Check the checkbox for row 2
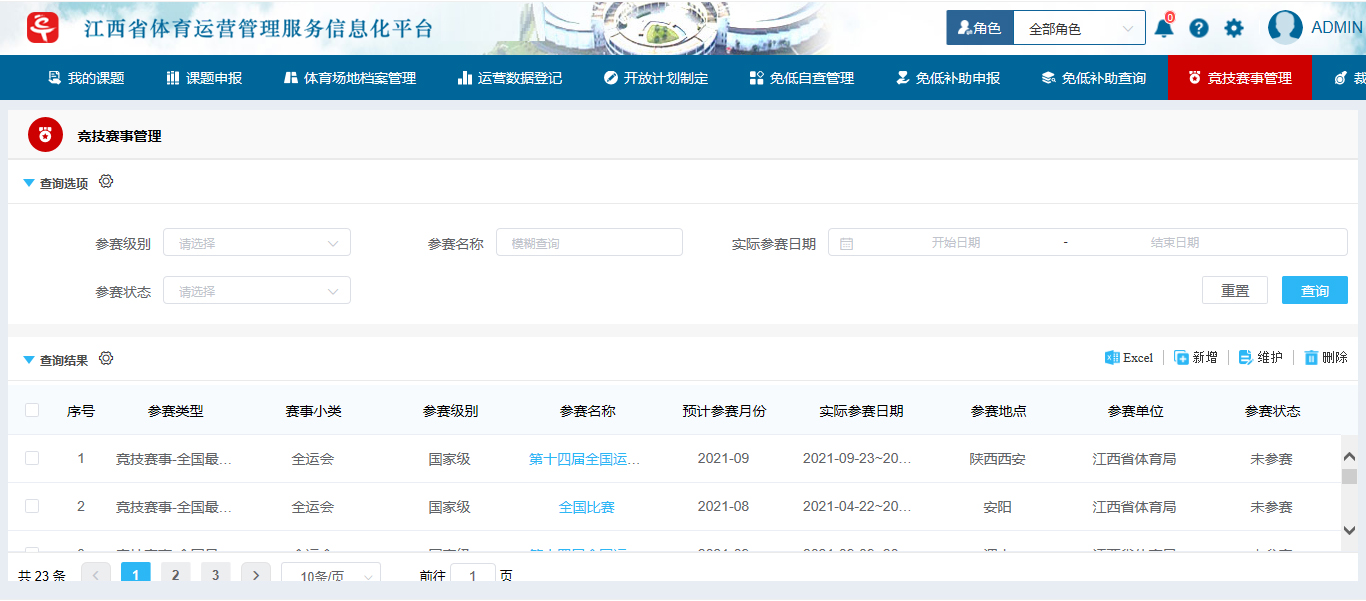The height and width of the screenshot is (601, 1366). tap(32, 506)
